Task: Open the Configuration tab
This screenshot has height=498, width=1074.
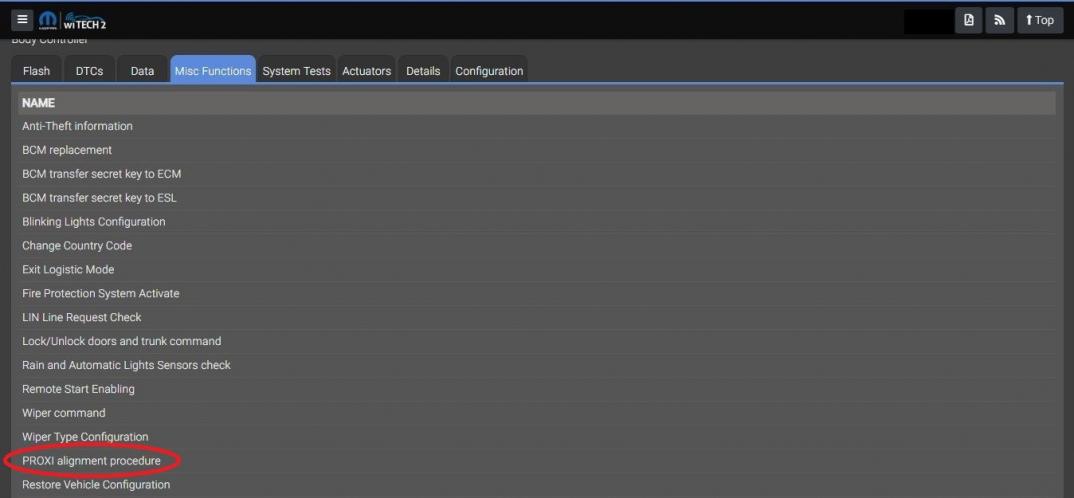Action: point(489,71)
